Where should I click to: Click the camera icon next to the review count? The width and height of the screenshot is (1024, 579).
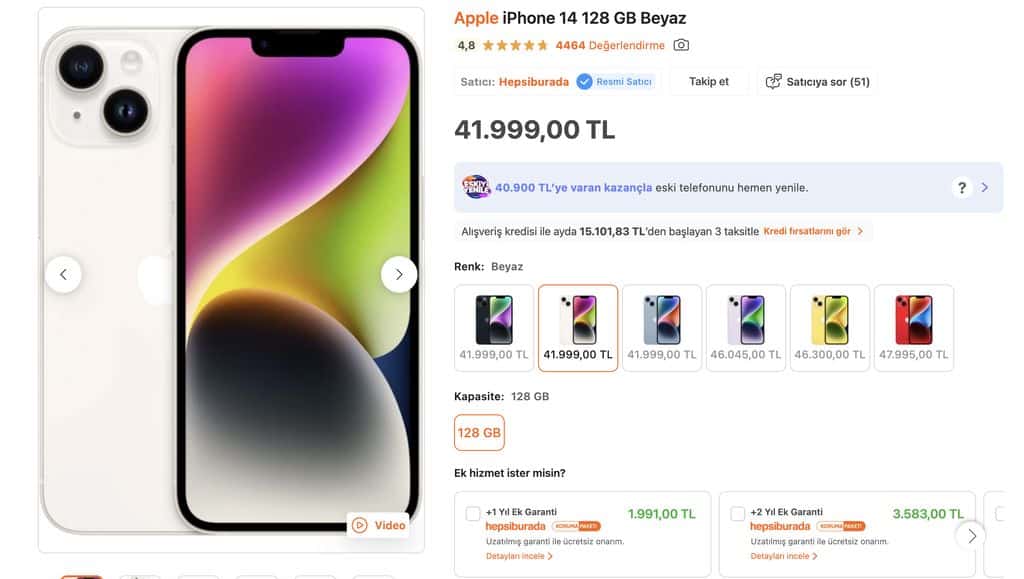pyautogui.click(x=681, y=45)
